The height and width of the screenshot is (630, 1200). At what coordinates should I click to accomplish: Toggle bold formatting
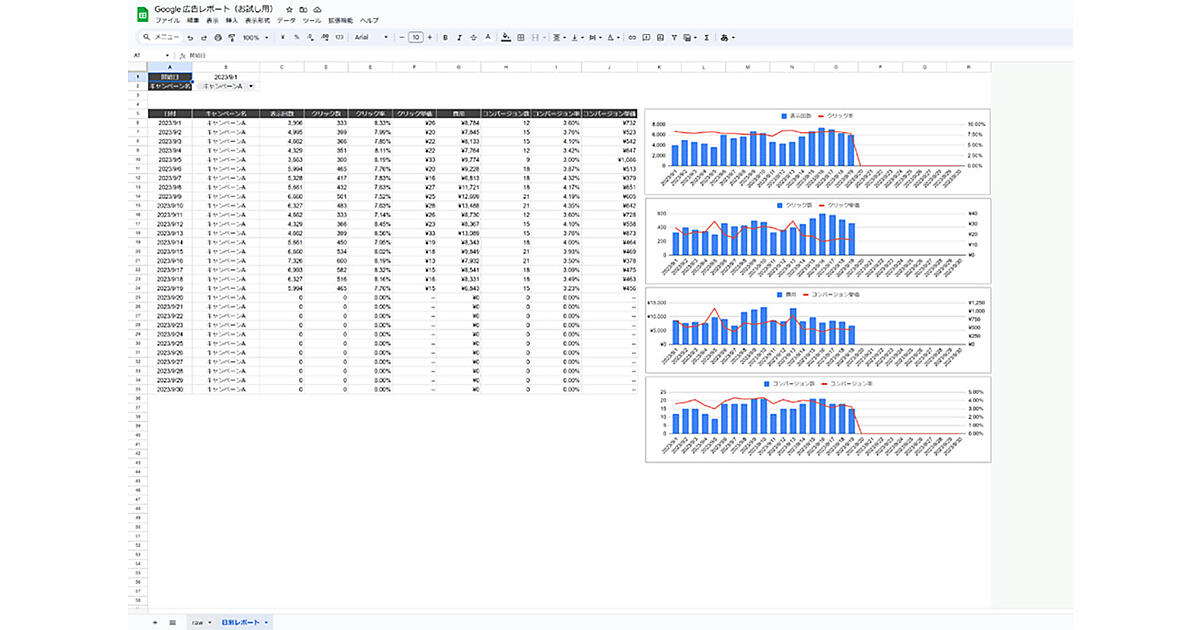(x=444, y=38)
